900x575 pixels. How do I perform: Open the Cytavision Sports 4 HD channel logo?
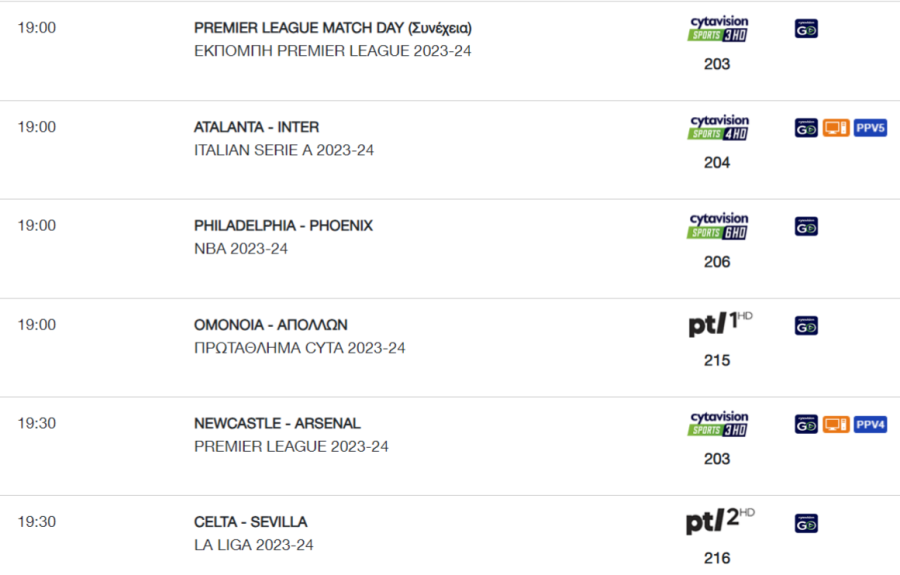tap(718, 127)
